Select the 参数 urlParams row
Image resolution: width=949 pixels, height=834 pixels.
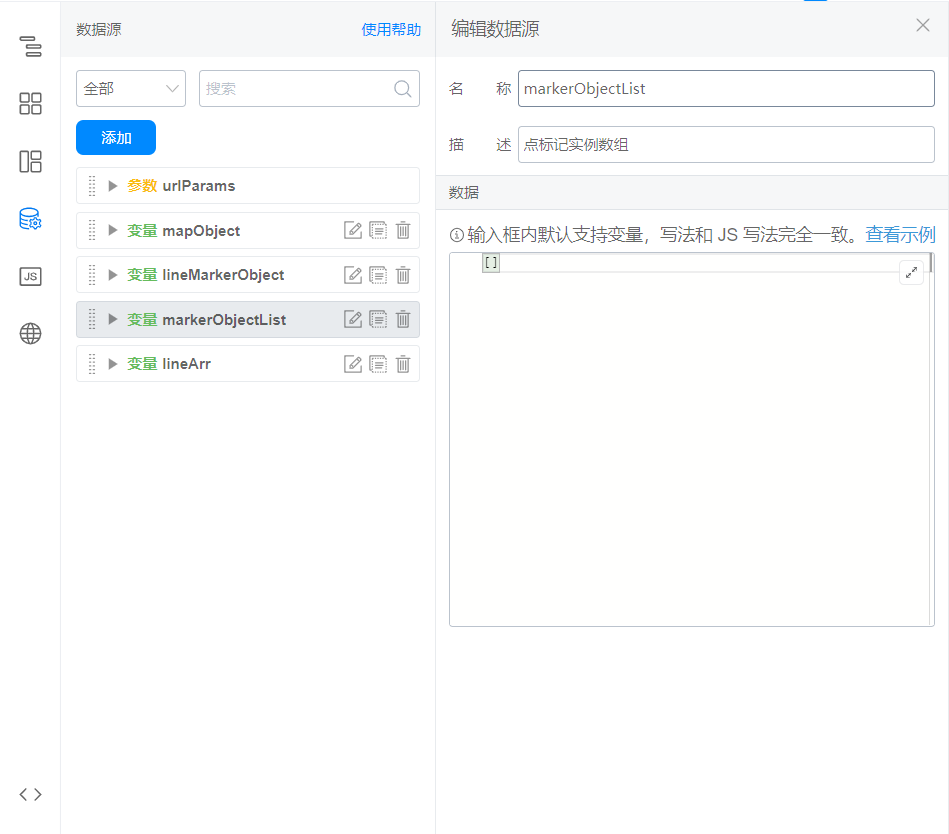click(x=248, y=186)
